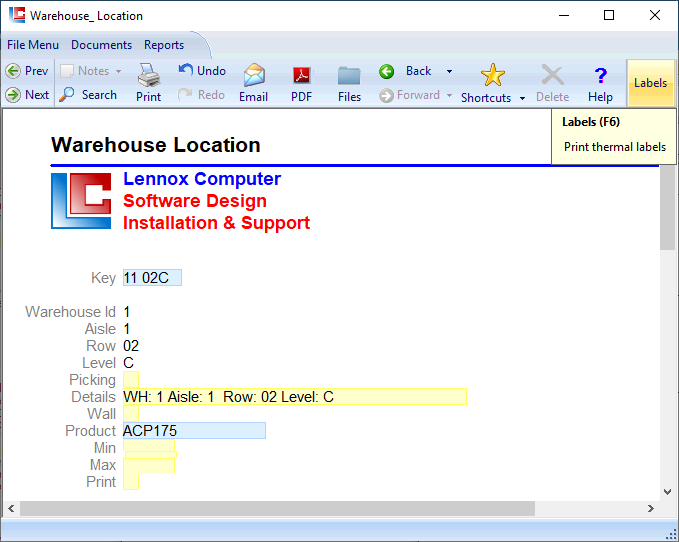Click the green Back arrow icon

click(387, 71)
